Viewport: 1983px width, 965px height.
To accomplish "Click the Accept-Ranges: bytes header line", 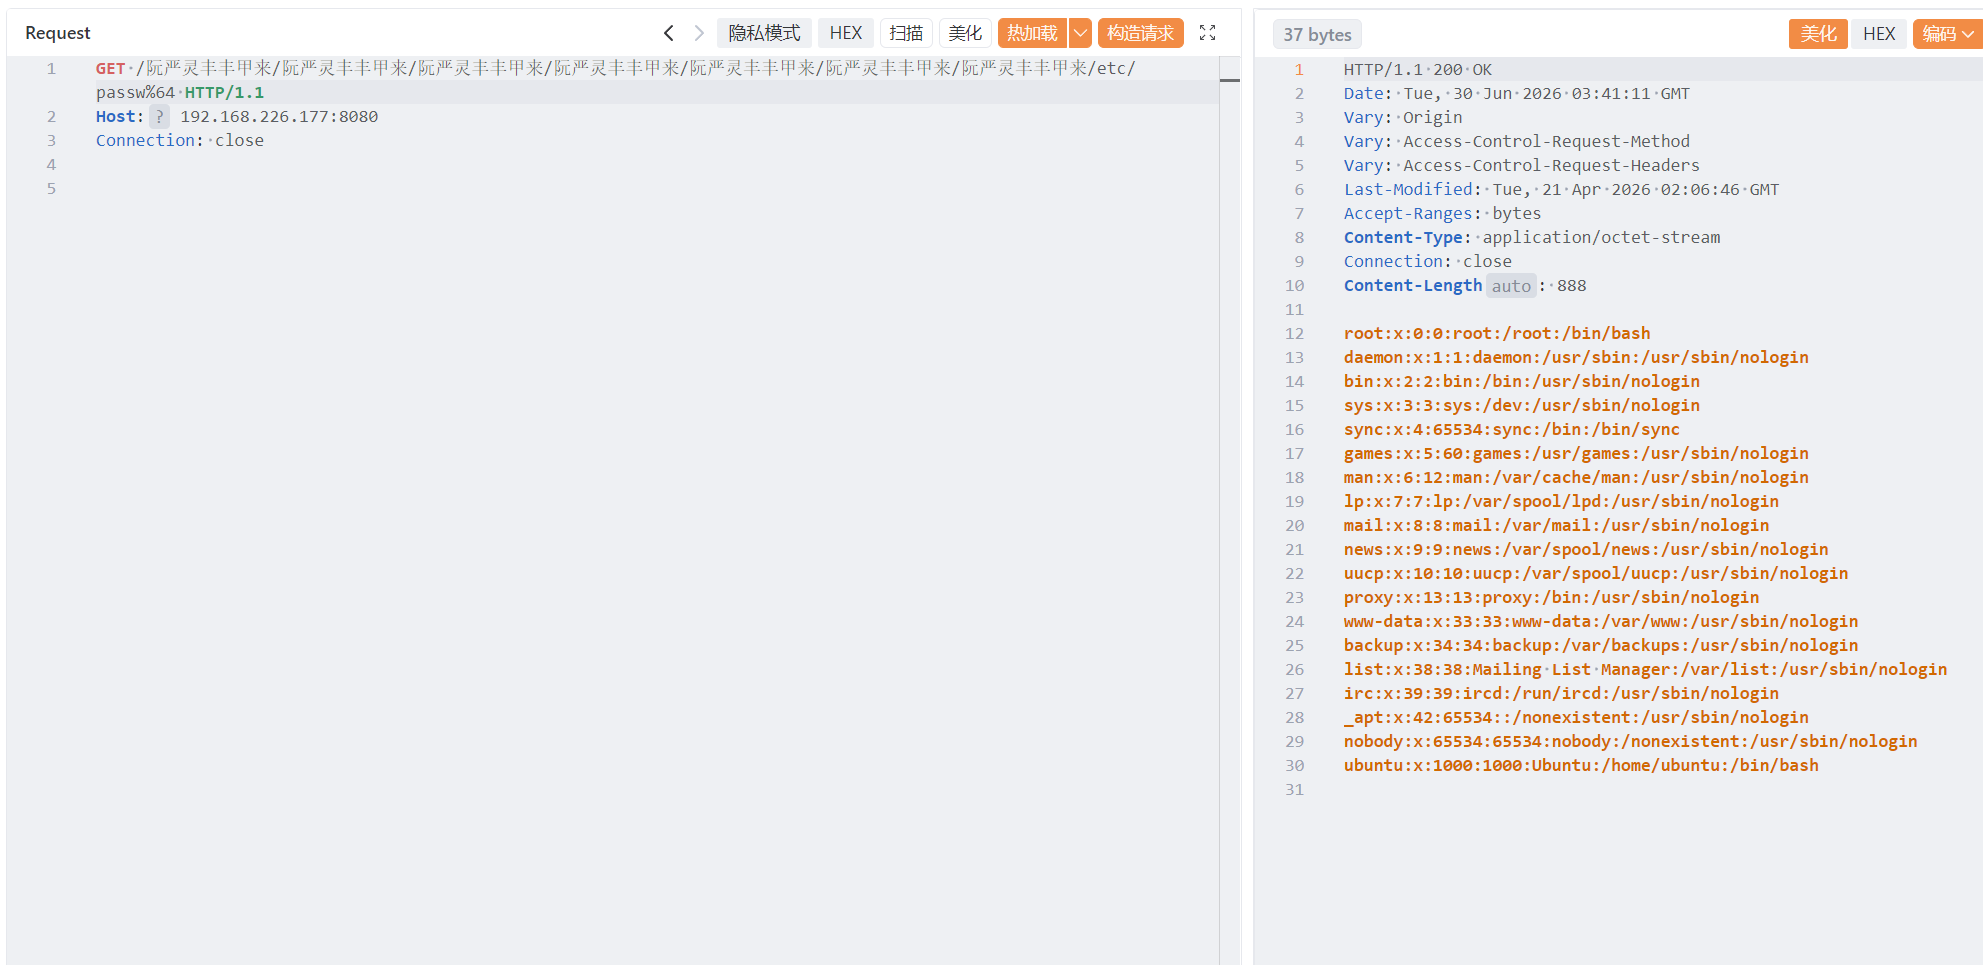I will pyautogui.click(x=1442, y=214).
